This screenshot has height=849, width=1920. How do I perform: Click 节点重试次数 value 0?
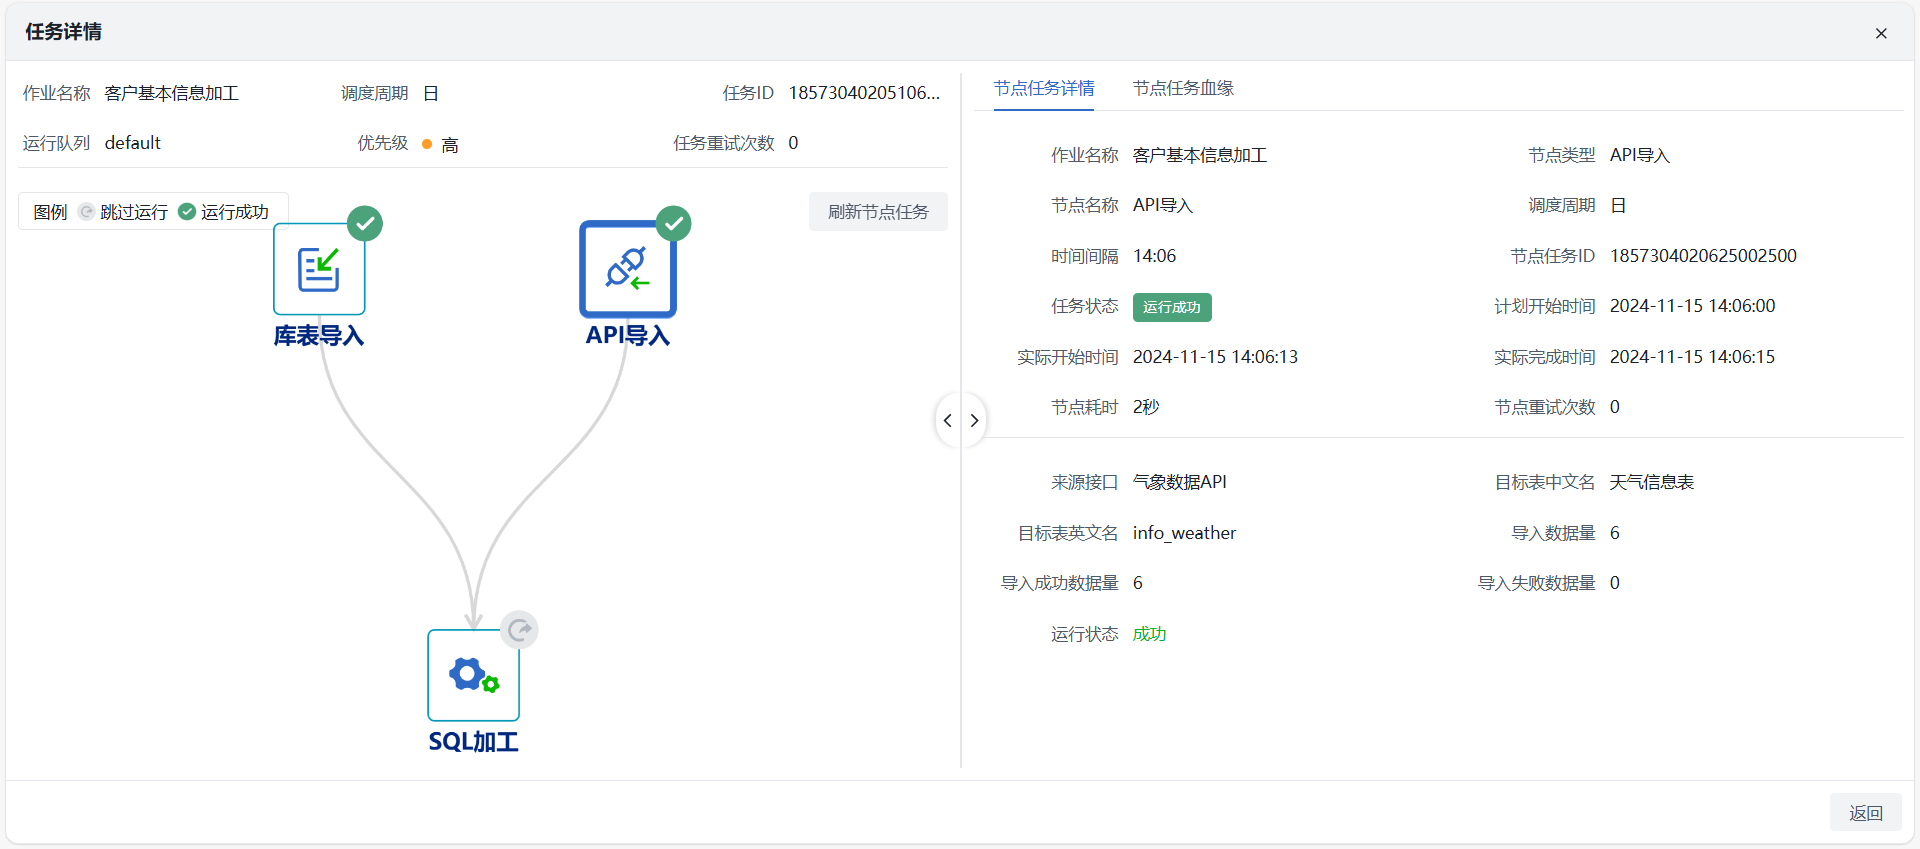1615,407
